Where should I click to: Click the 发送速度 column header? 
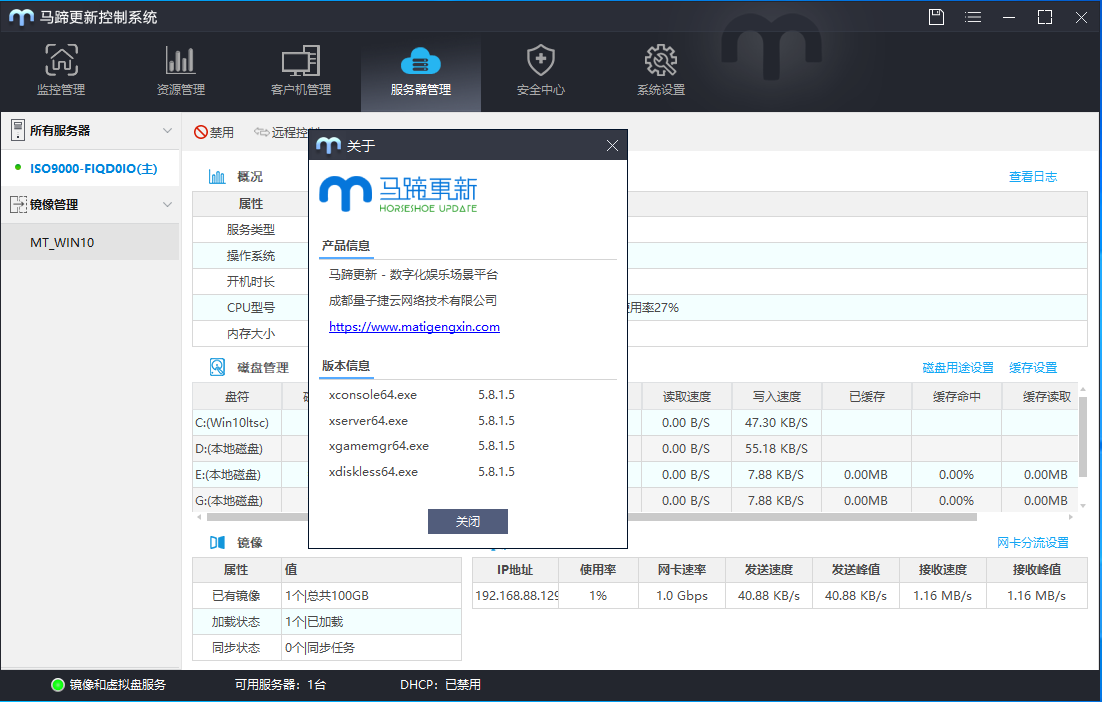[x=769, y=570]
